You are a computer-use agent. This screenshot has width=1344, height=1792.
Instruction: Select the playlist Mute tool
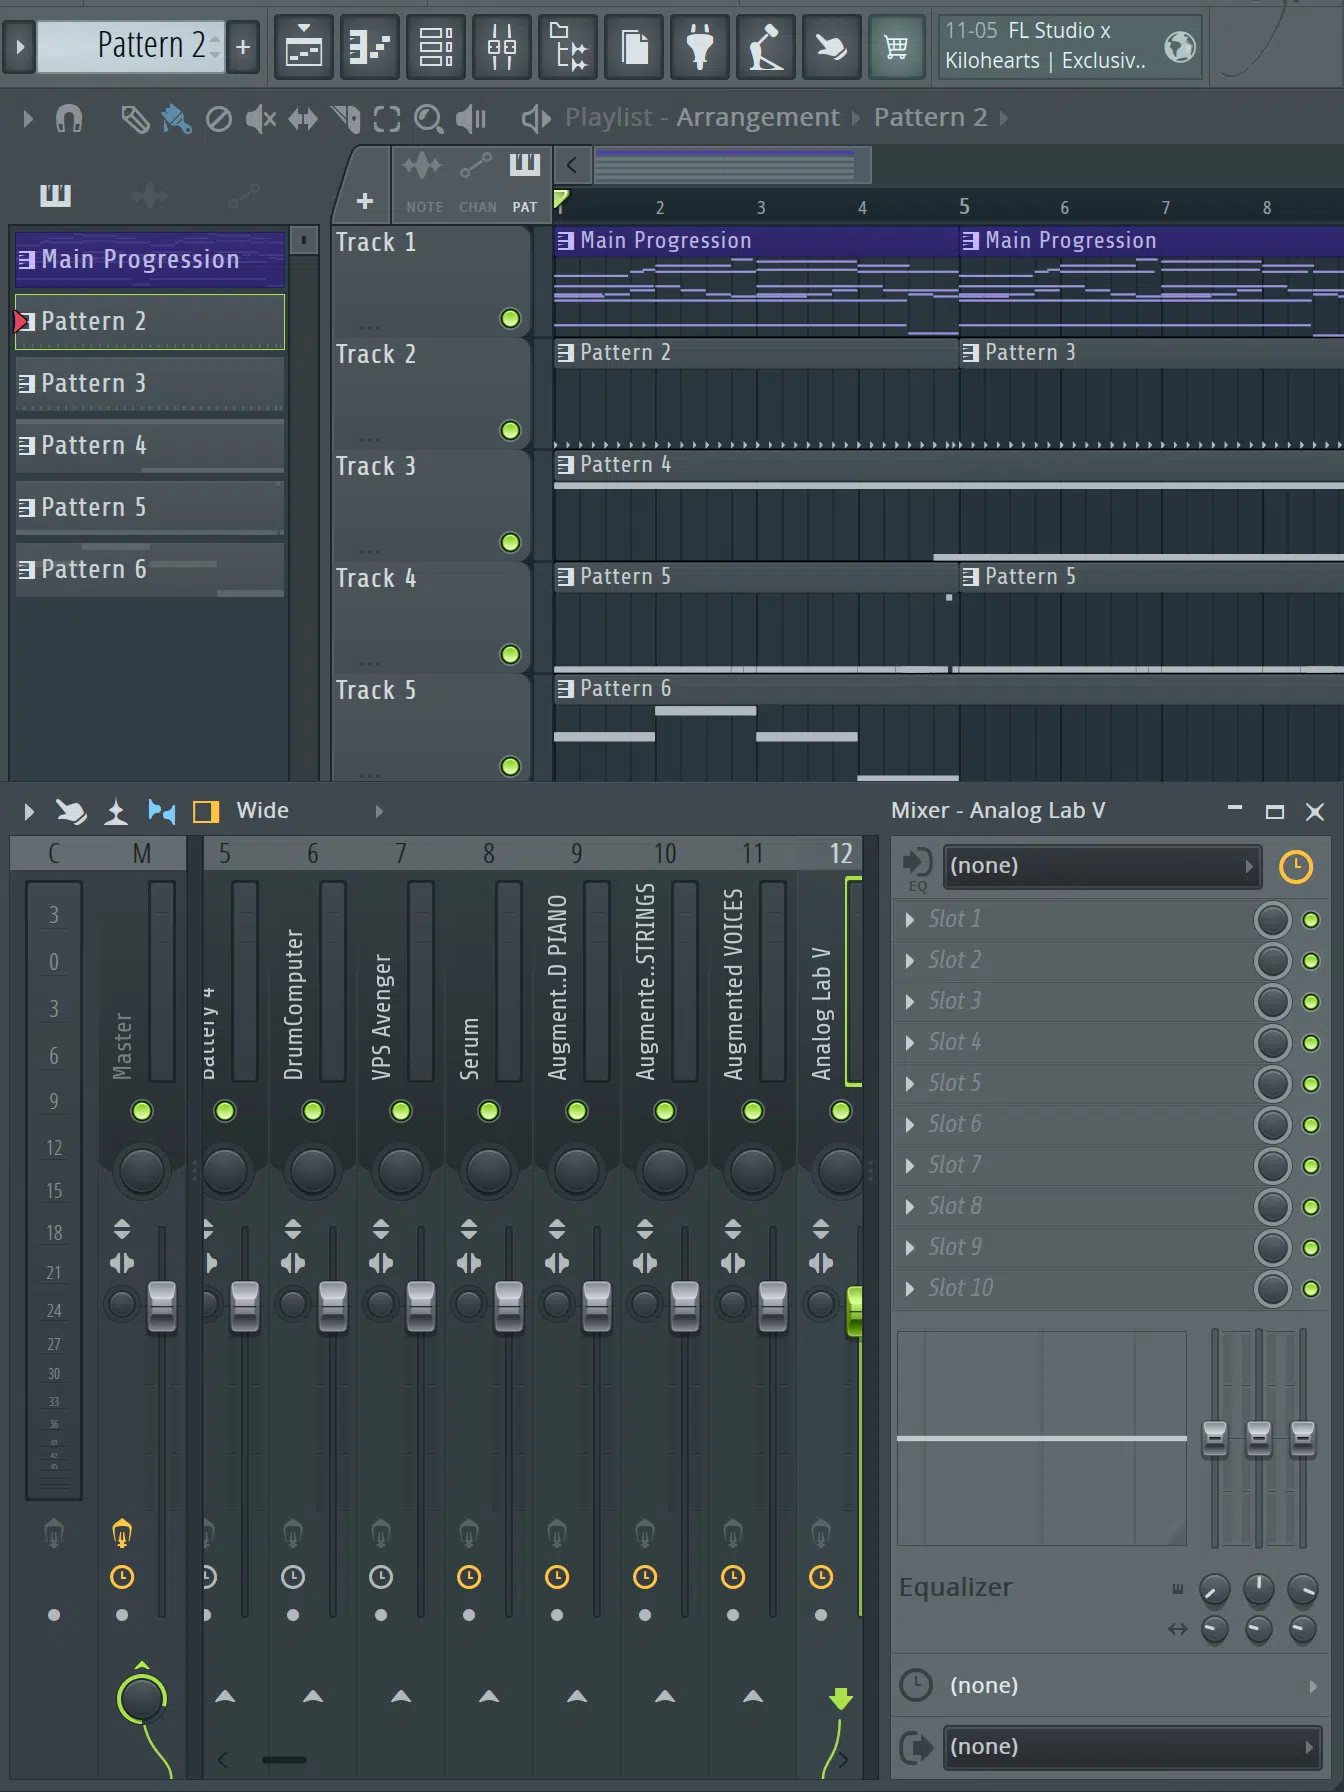tap(261, 119)
